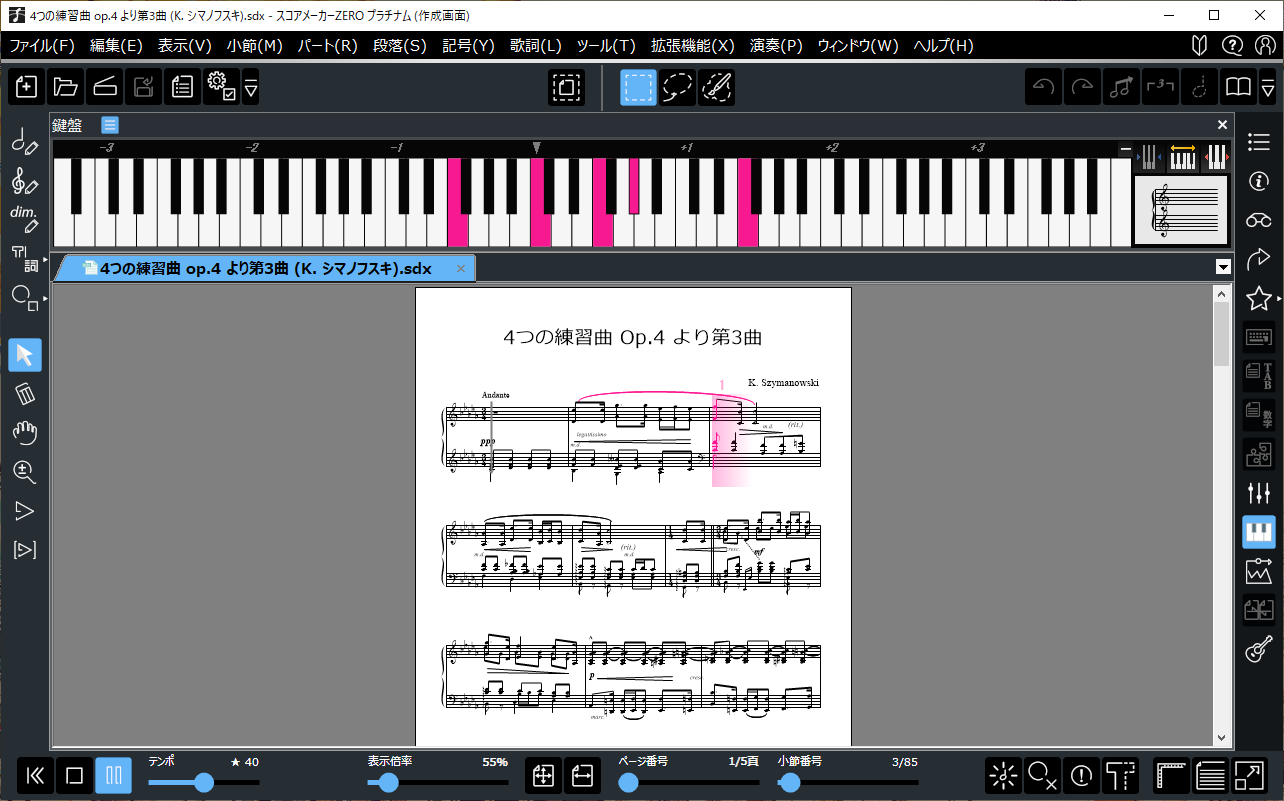The height and width of the screenshot is (801, 1284).
Task: Select the rectangular selection tool
Action: (639, 88)
